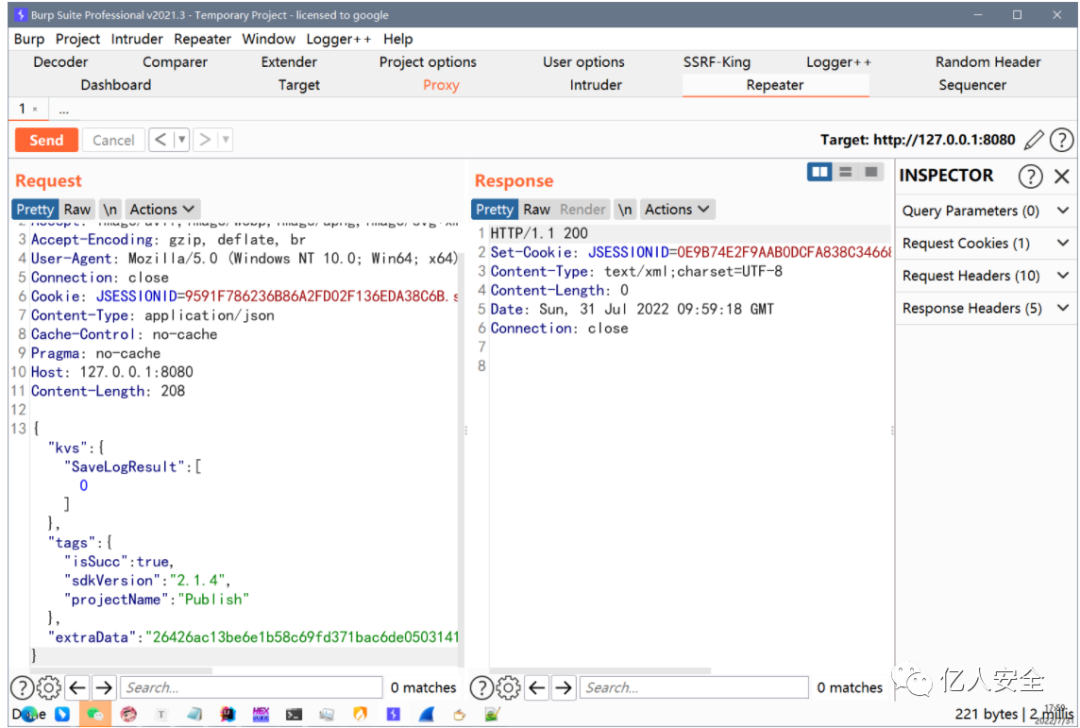Expand Request Cookies (1) section
1080x728 pixels.
click(x=986, y=243)
